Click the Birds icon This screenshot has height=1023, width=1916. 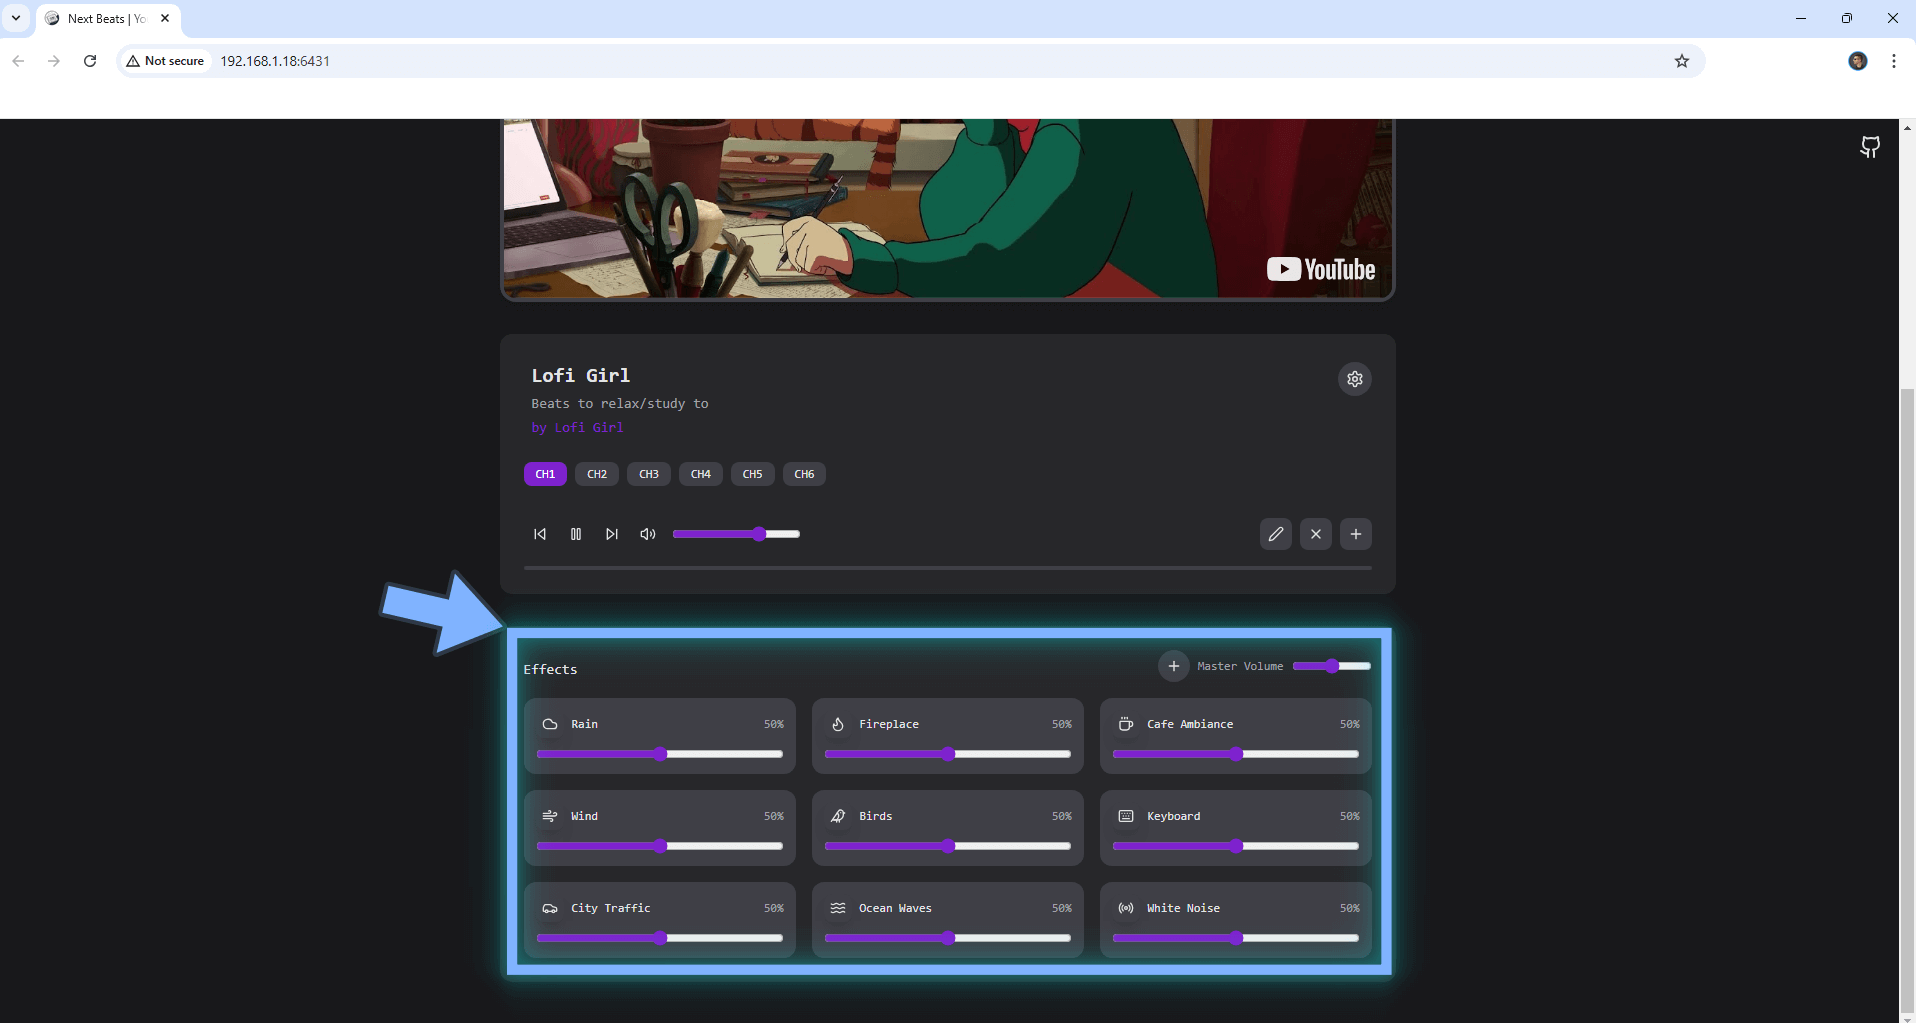pos(838,816)
